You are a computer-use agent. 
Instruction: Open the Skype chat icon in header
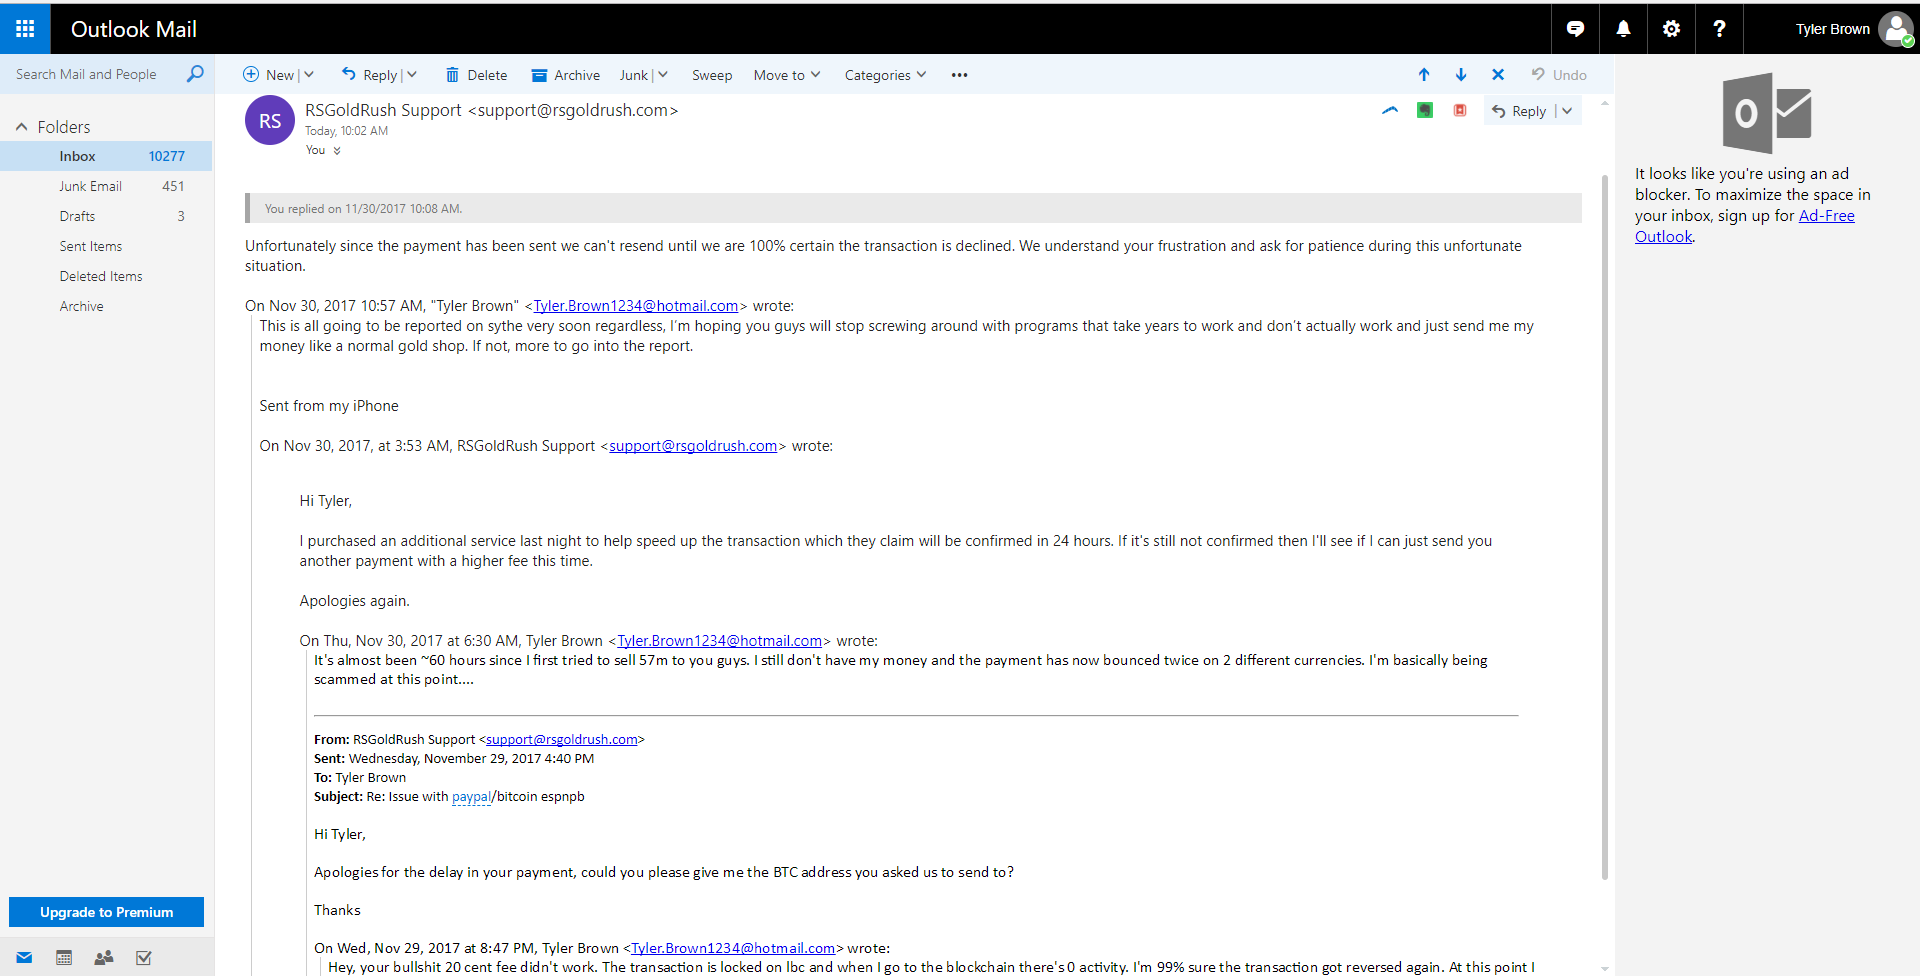(x=1575, y=29)
